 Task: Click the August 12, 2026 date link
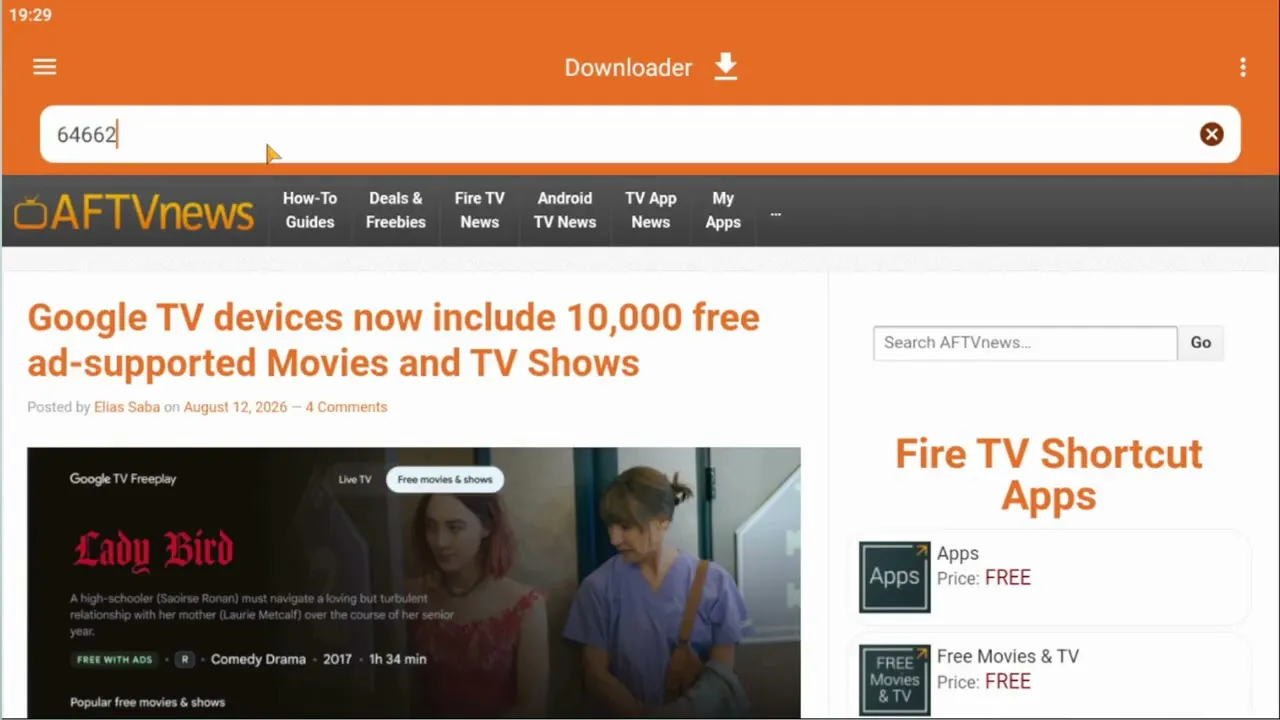point(235,407)
